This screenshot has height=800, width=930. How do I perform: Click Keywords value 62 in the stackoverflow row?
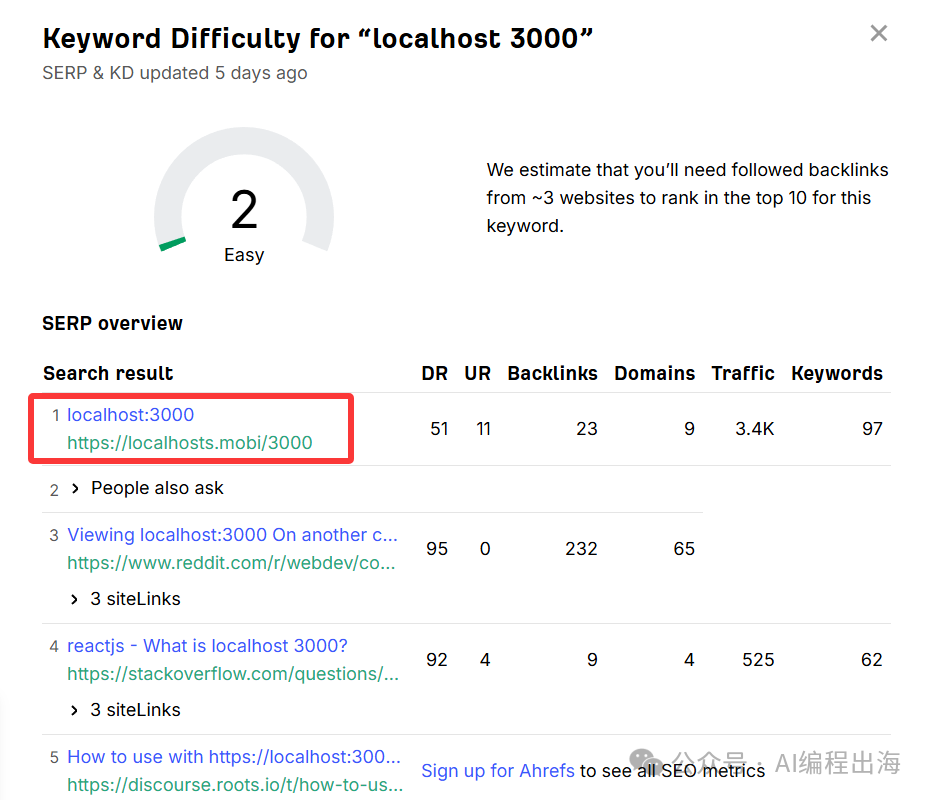tap(872, 659)
